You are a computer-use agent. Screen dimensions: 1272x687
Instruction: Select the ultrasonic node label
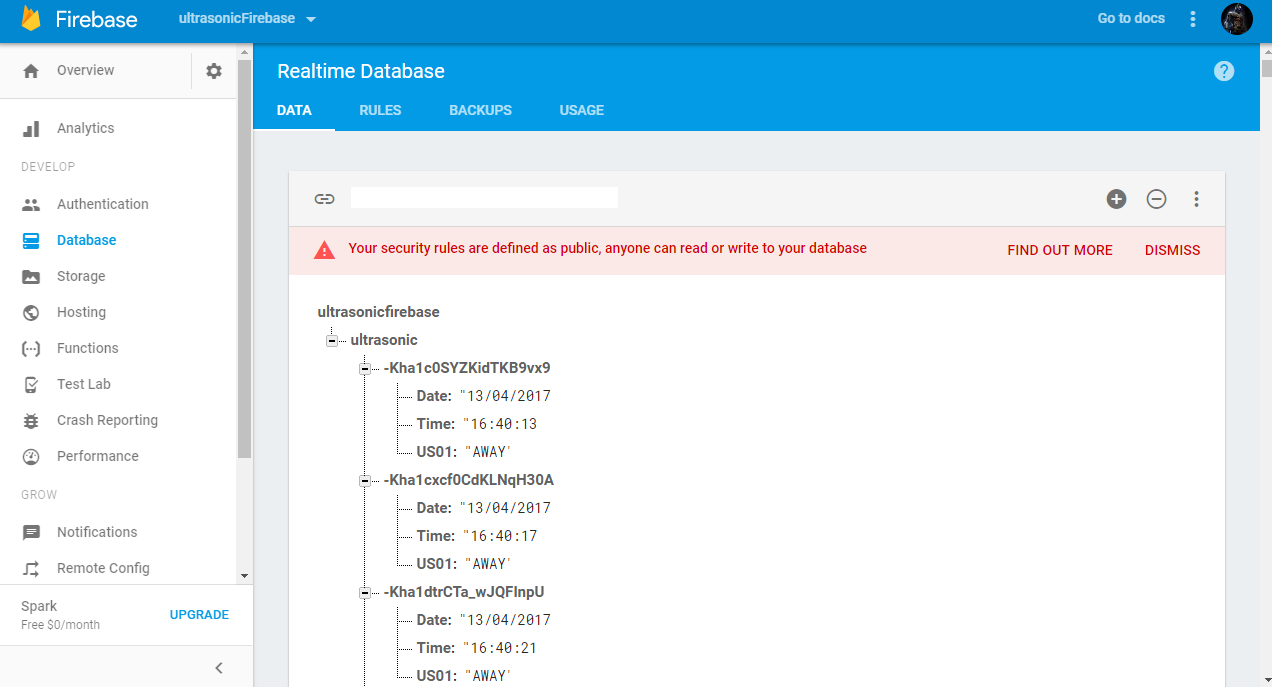coord(384,340)
